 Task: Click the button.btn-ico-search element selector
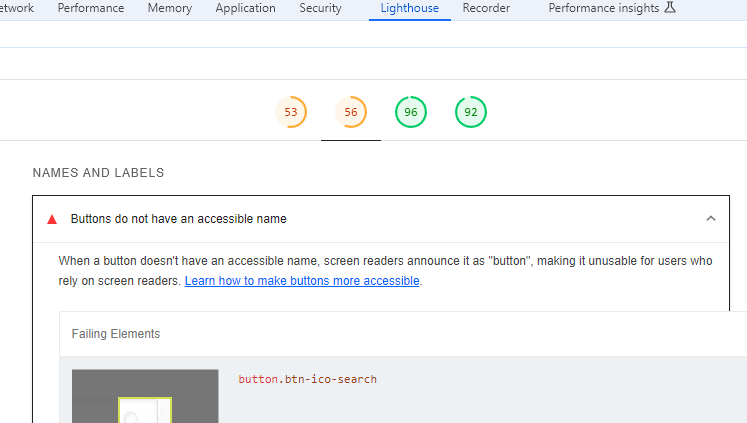tap(307, 380)
